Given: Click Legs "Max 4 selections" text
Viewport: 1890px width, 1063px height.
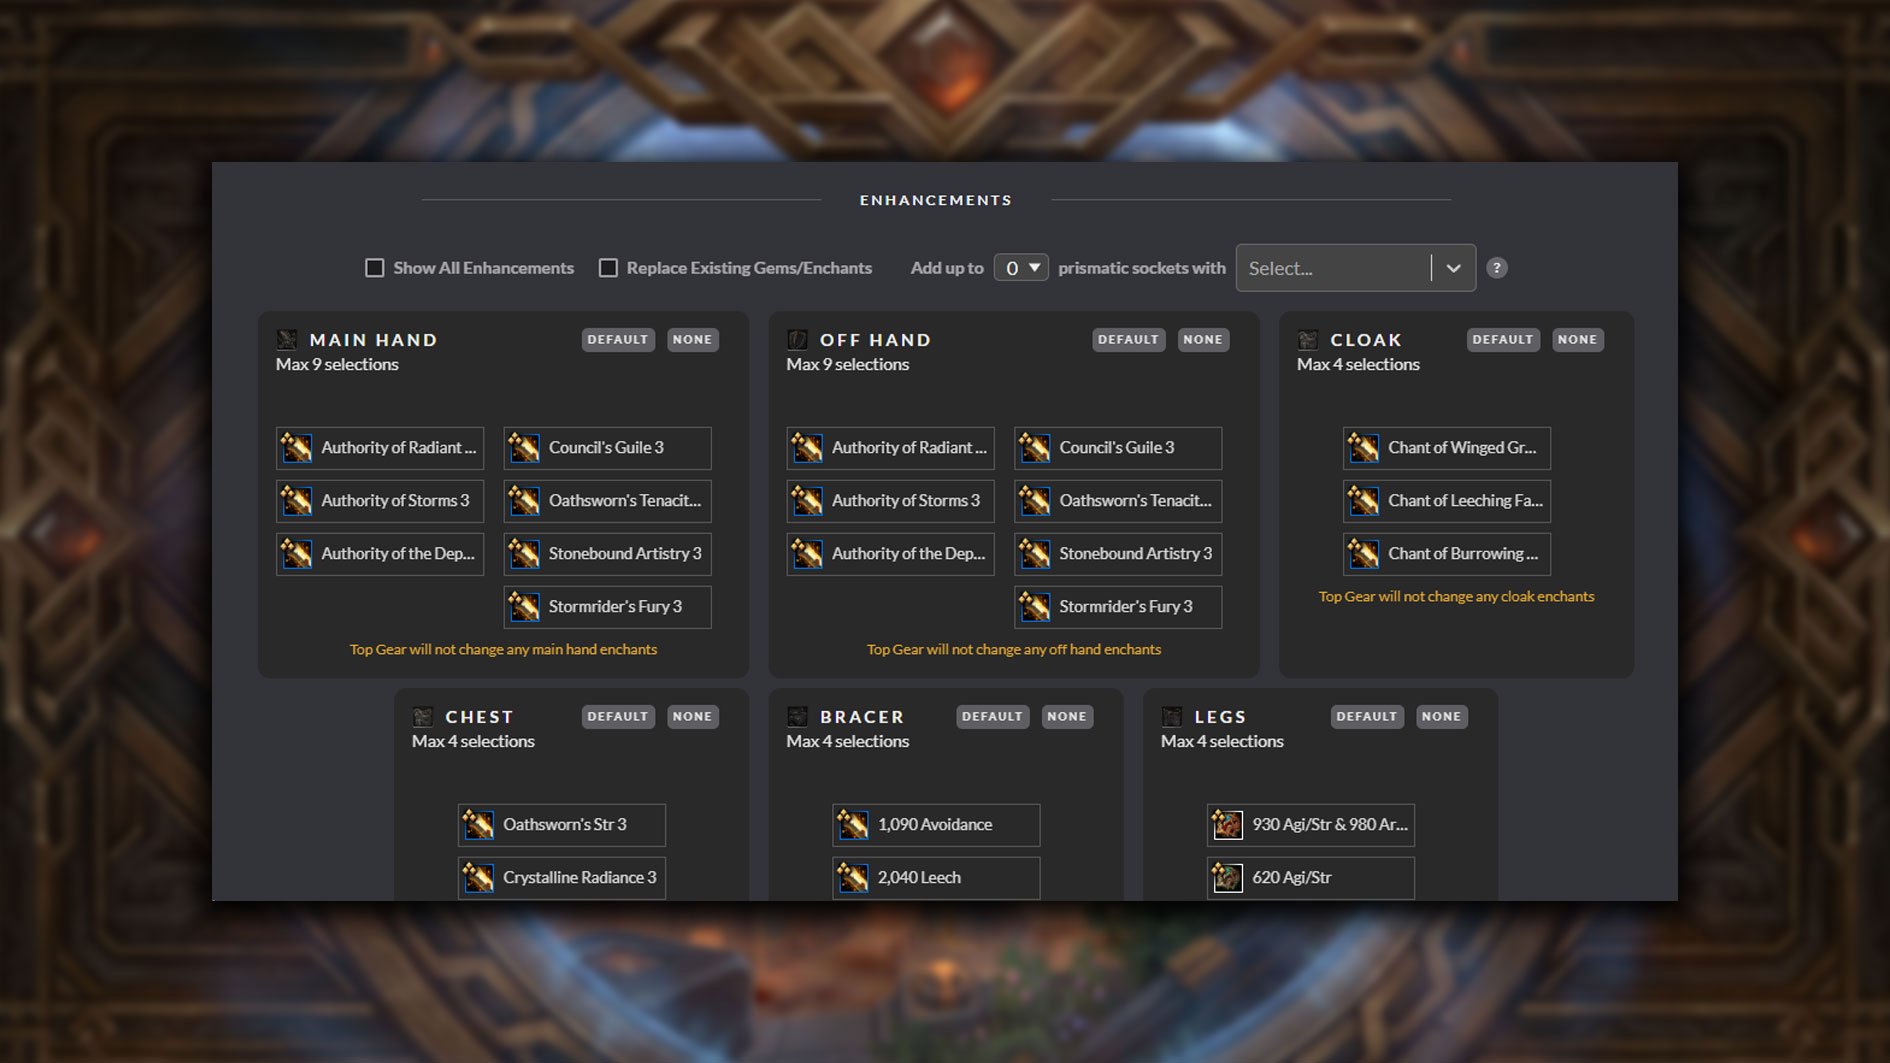Looking at the screenshot, I should 1222,742.
